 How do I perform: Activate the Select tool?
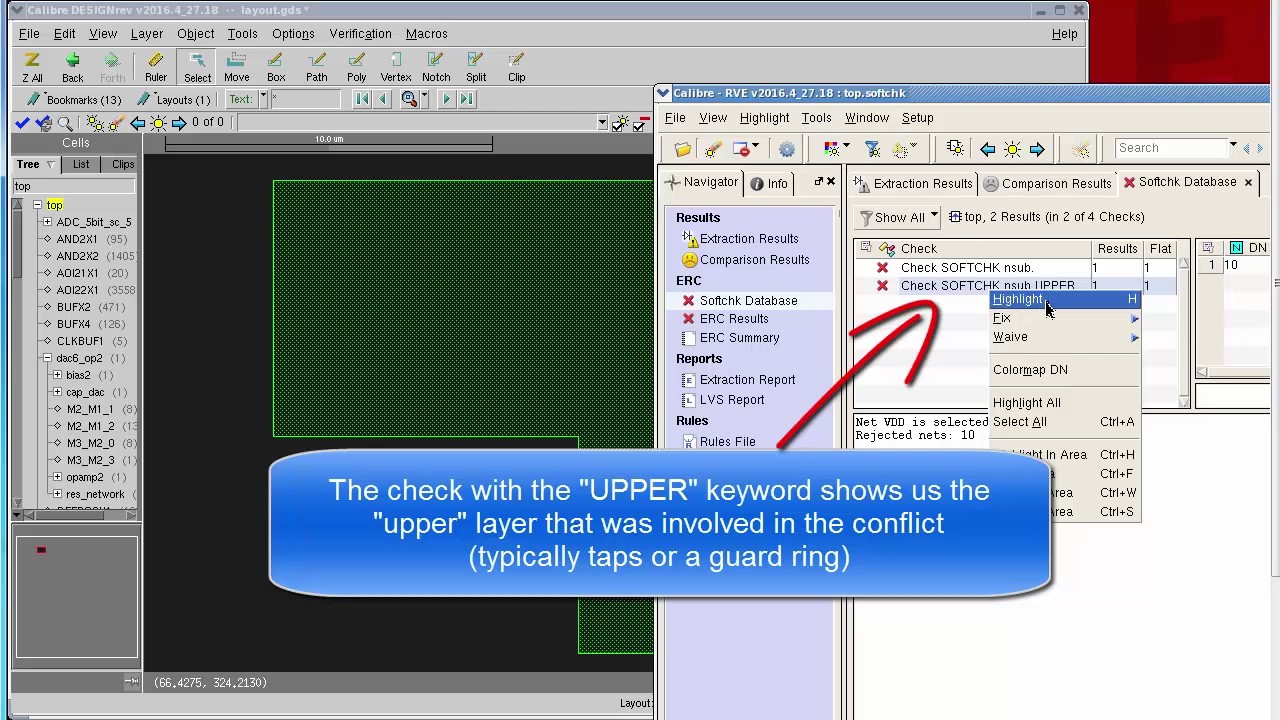(197, 67)
